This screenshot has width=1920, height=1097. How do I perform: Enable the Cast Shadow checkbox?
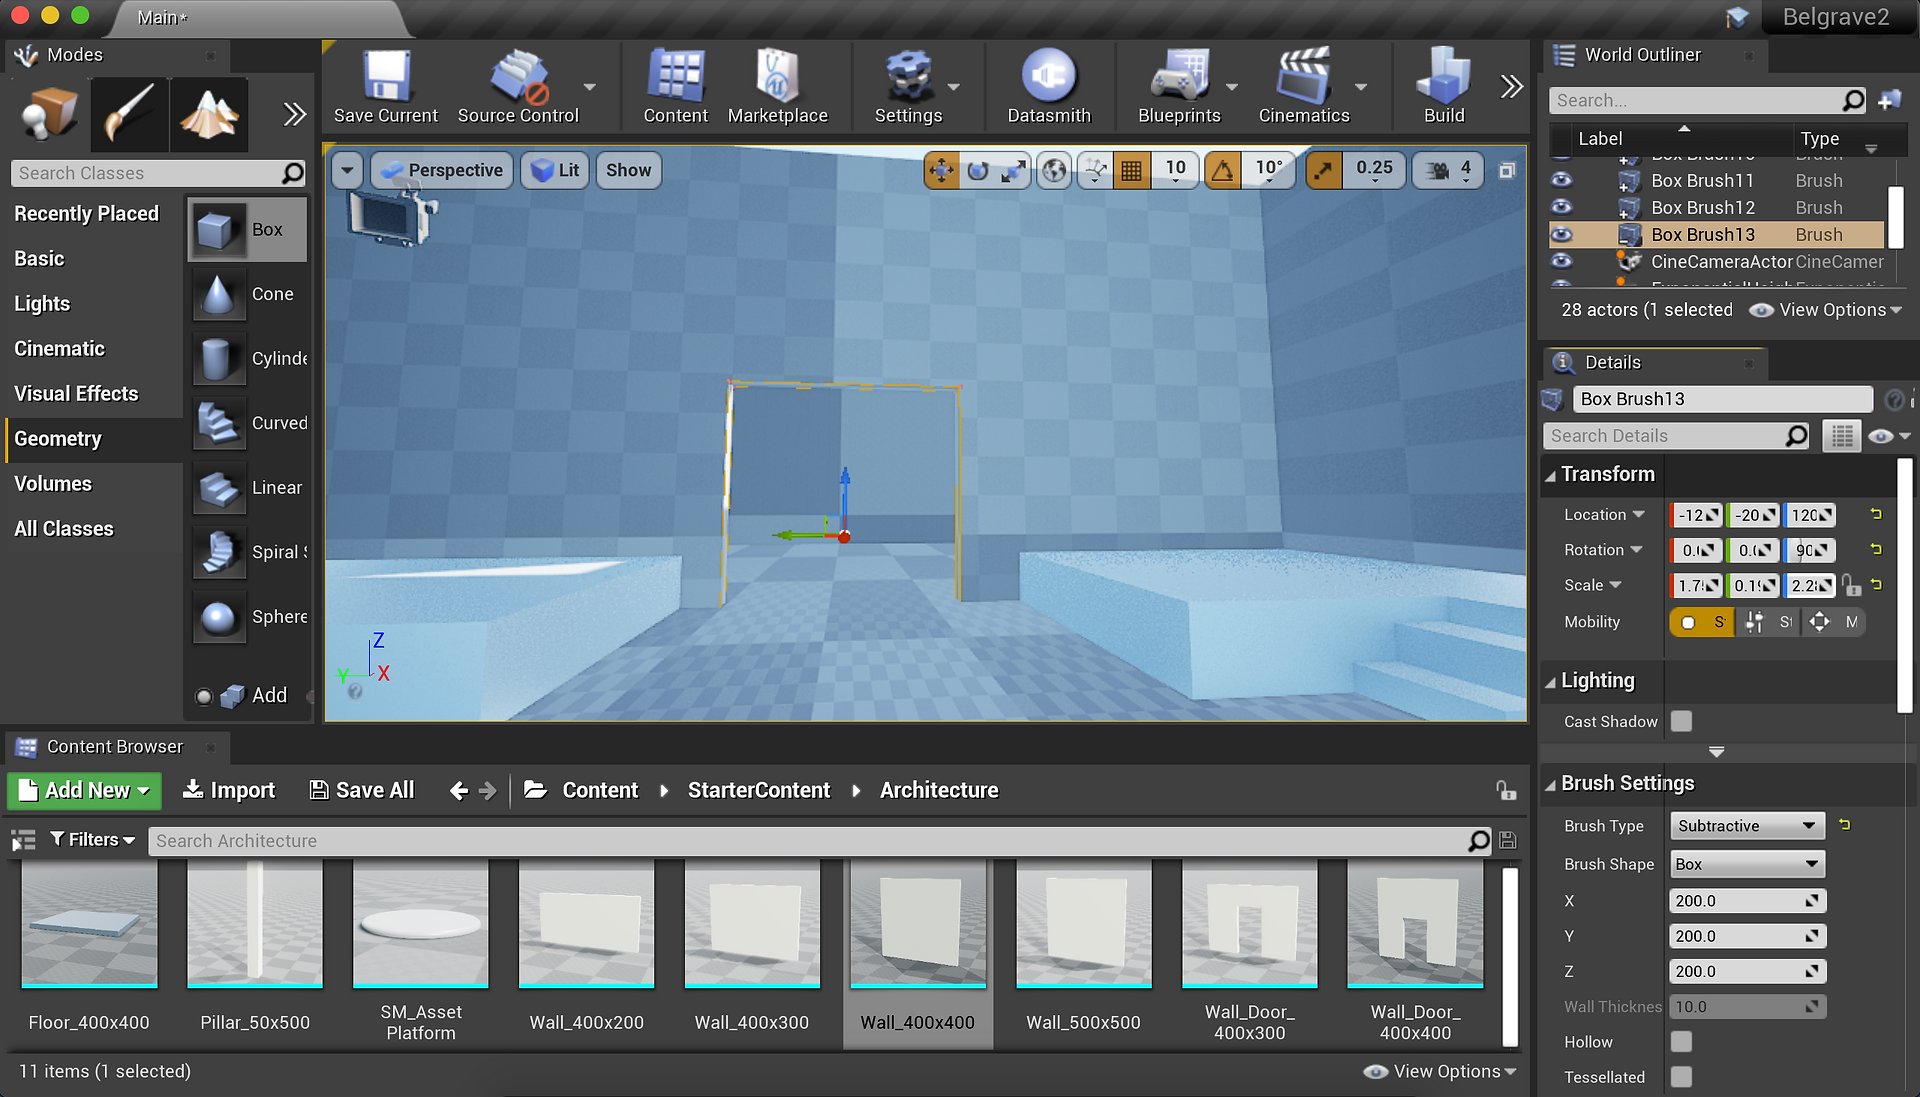1682,721
